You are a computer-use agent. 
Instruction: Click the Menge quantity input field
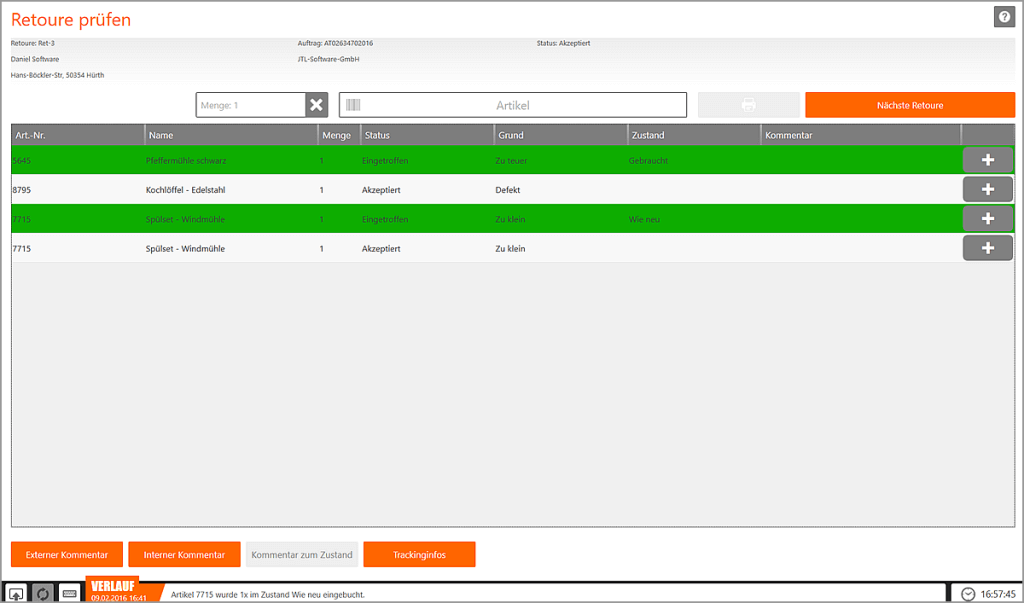250,105
